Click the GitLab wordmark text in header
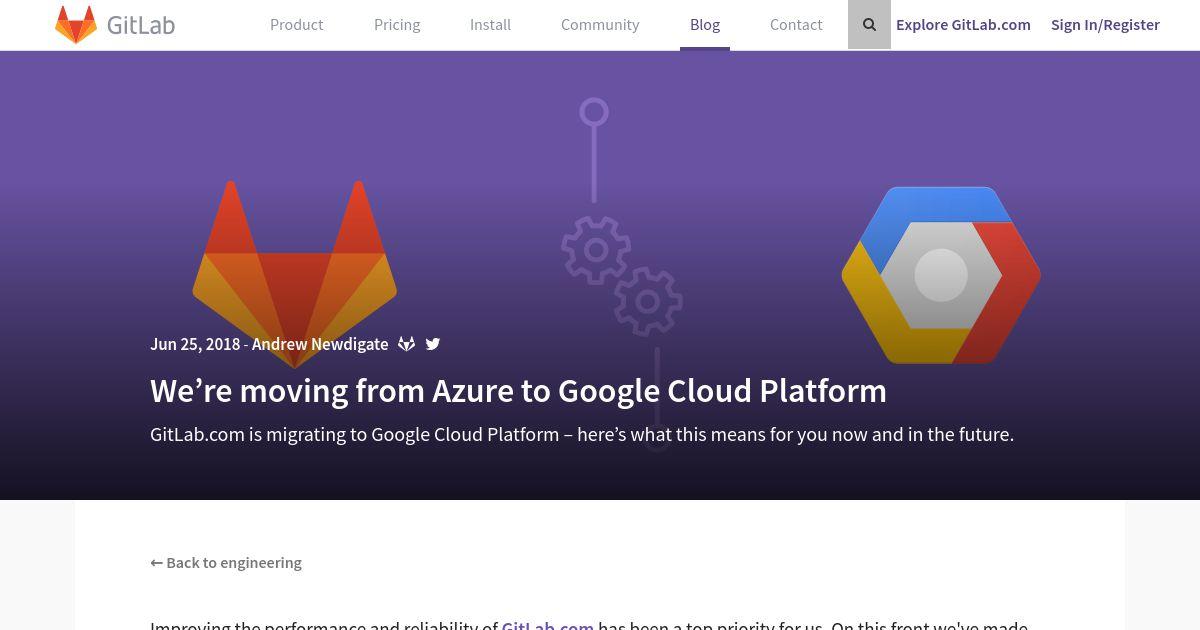Viewport: 1200px width, 630px height. [141, 25]
